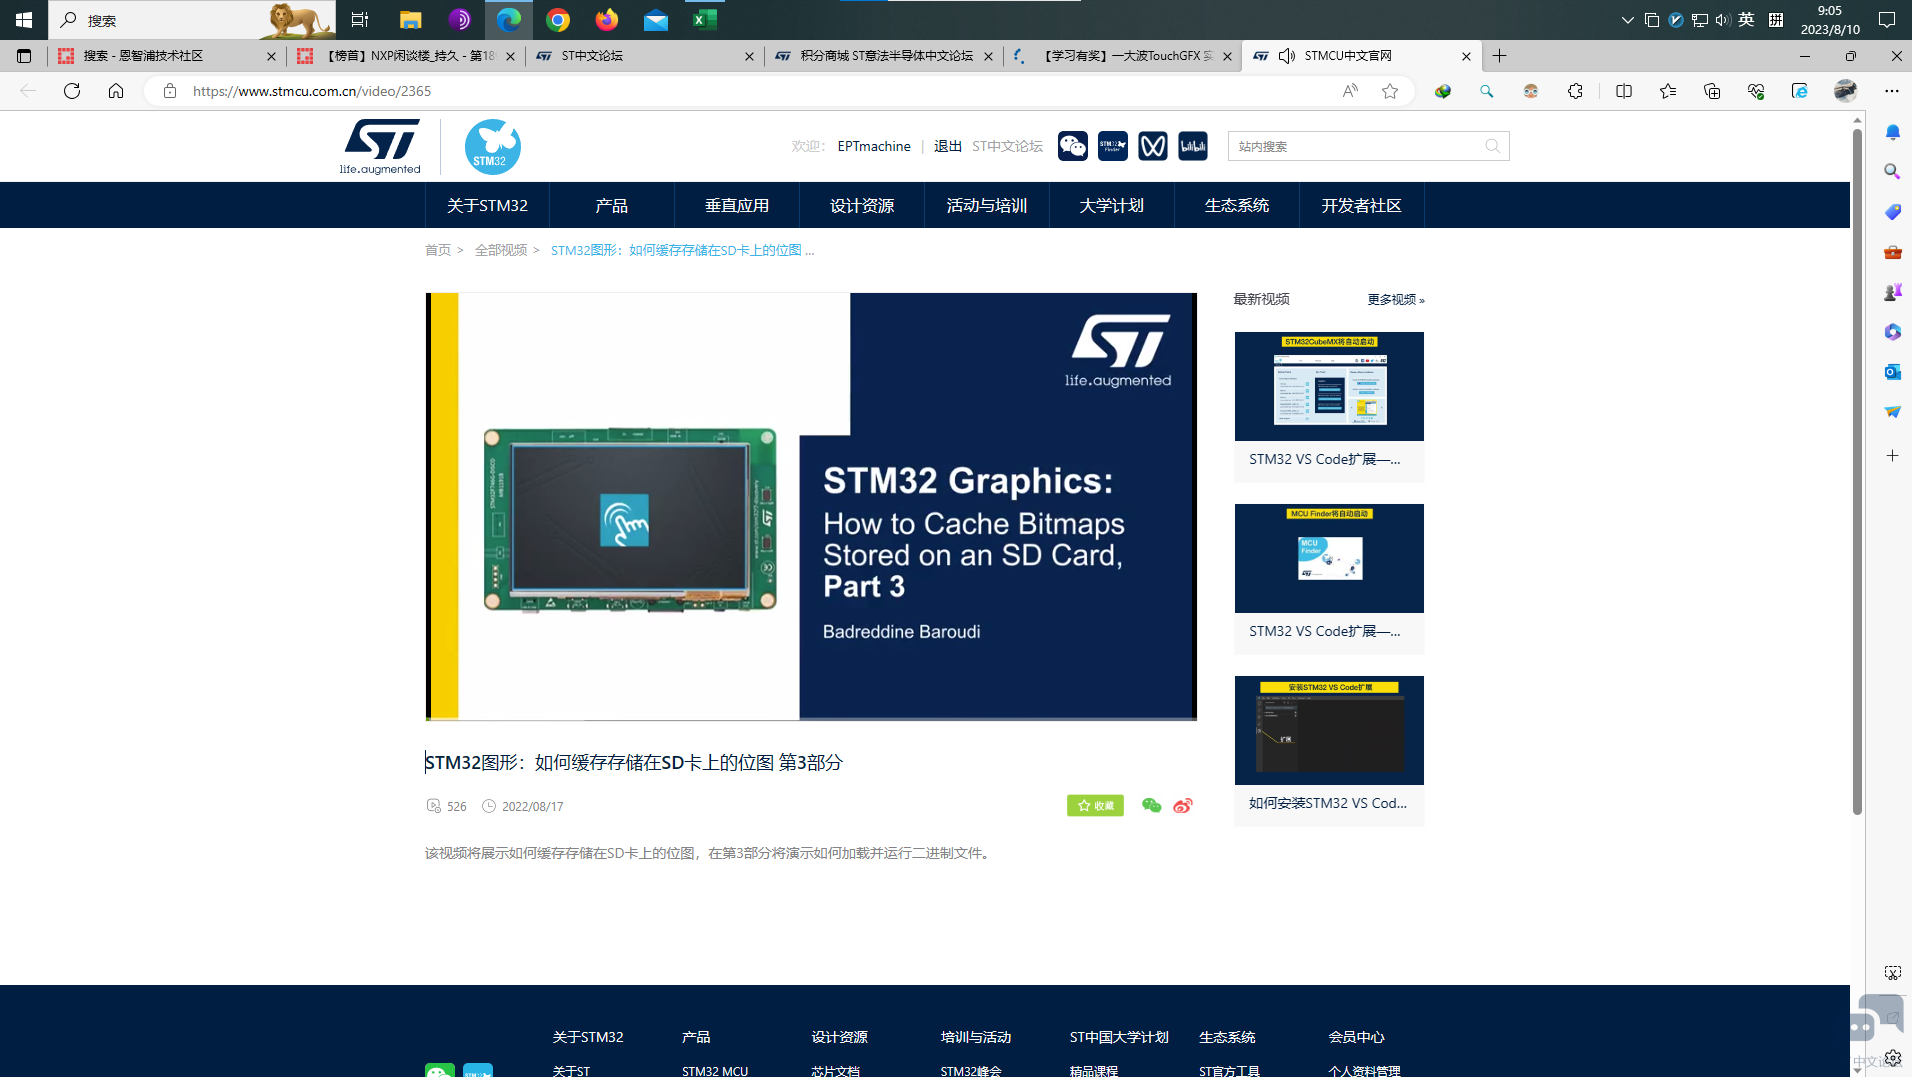Open the ST中国大学计划 footer link

(x=1119, y=1037)
